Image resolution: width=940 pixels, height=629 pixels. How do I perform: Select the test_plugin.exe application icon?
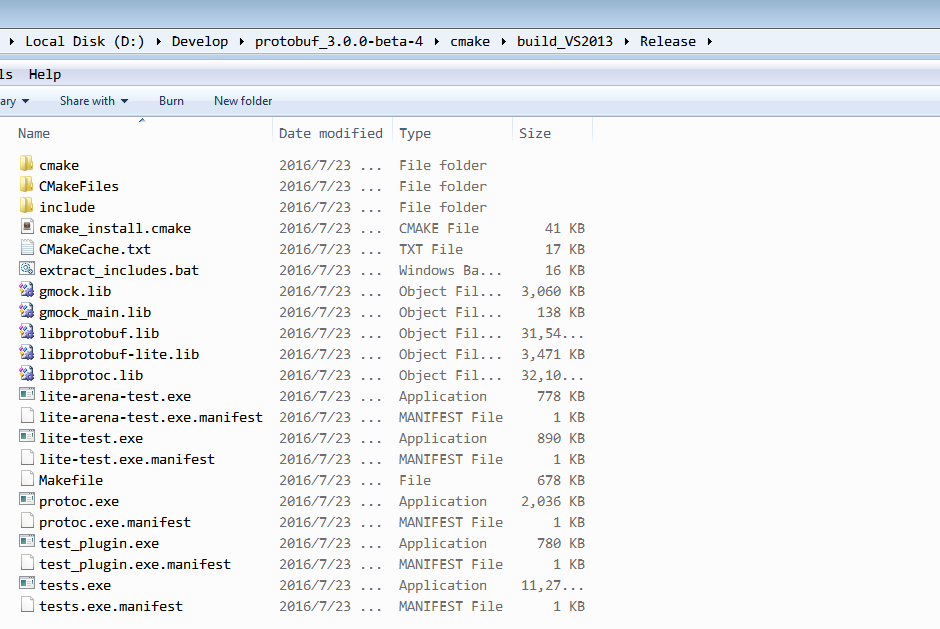(26, 541)
